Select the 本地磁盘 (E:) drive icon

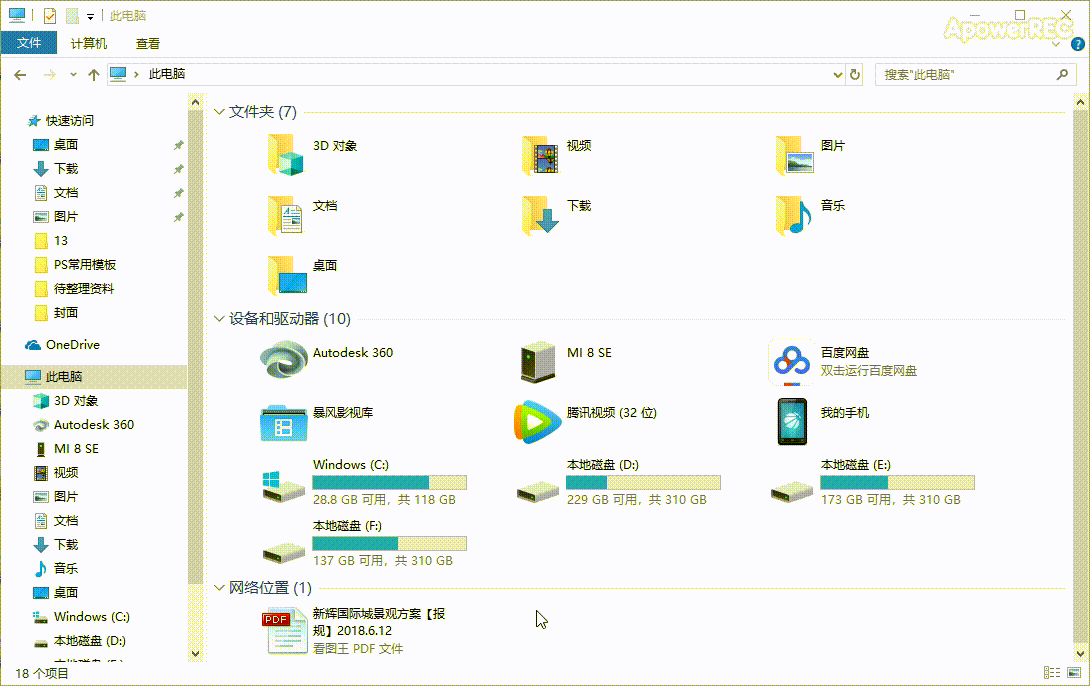coord(792,491)
